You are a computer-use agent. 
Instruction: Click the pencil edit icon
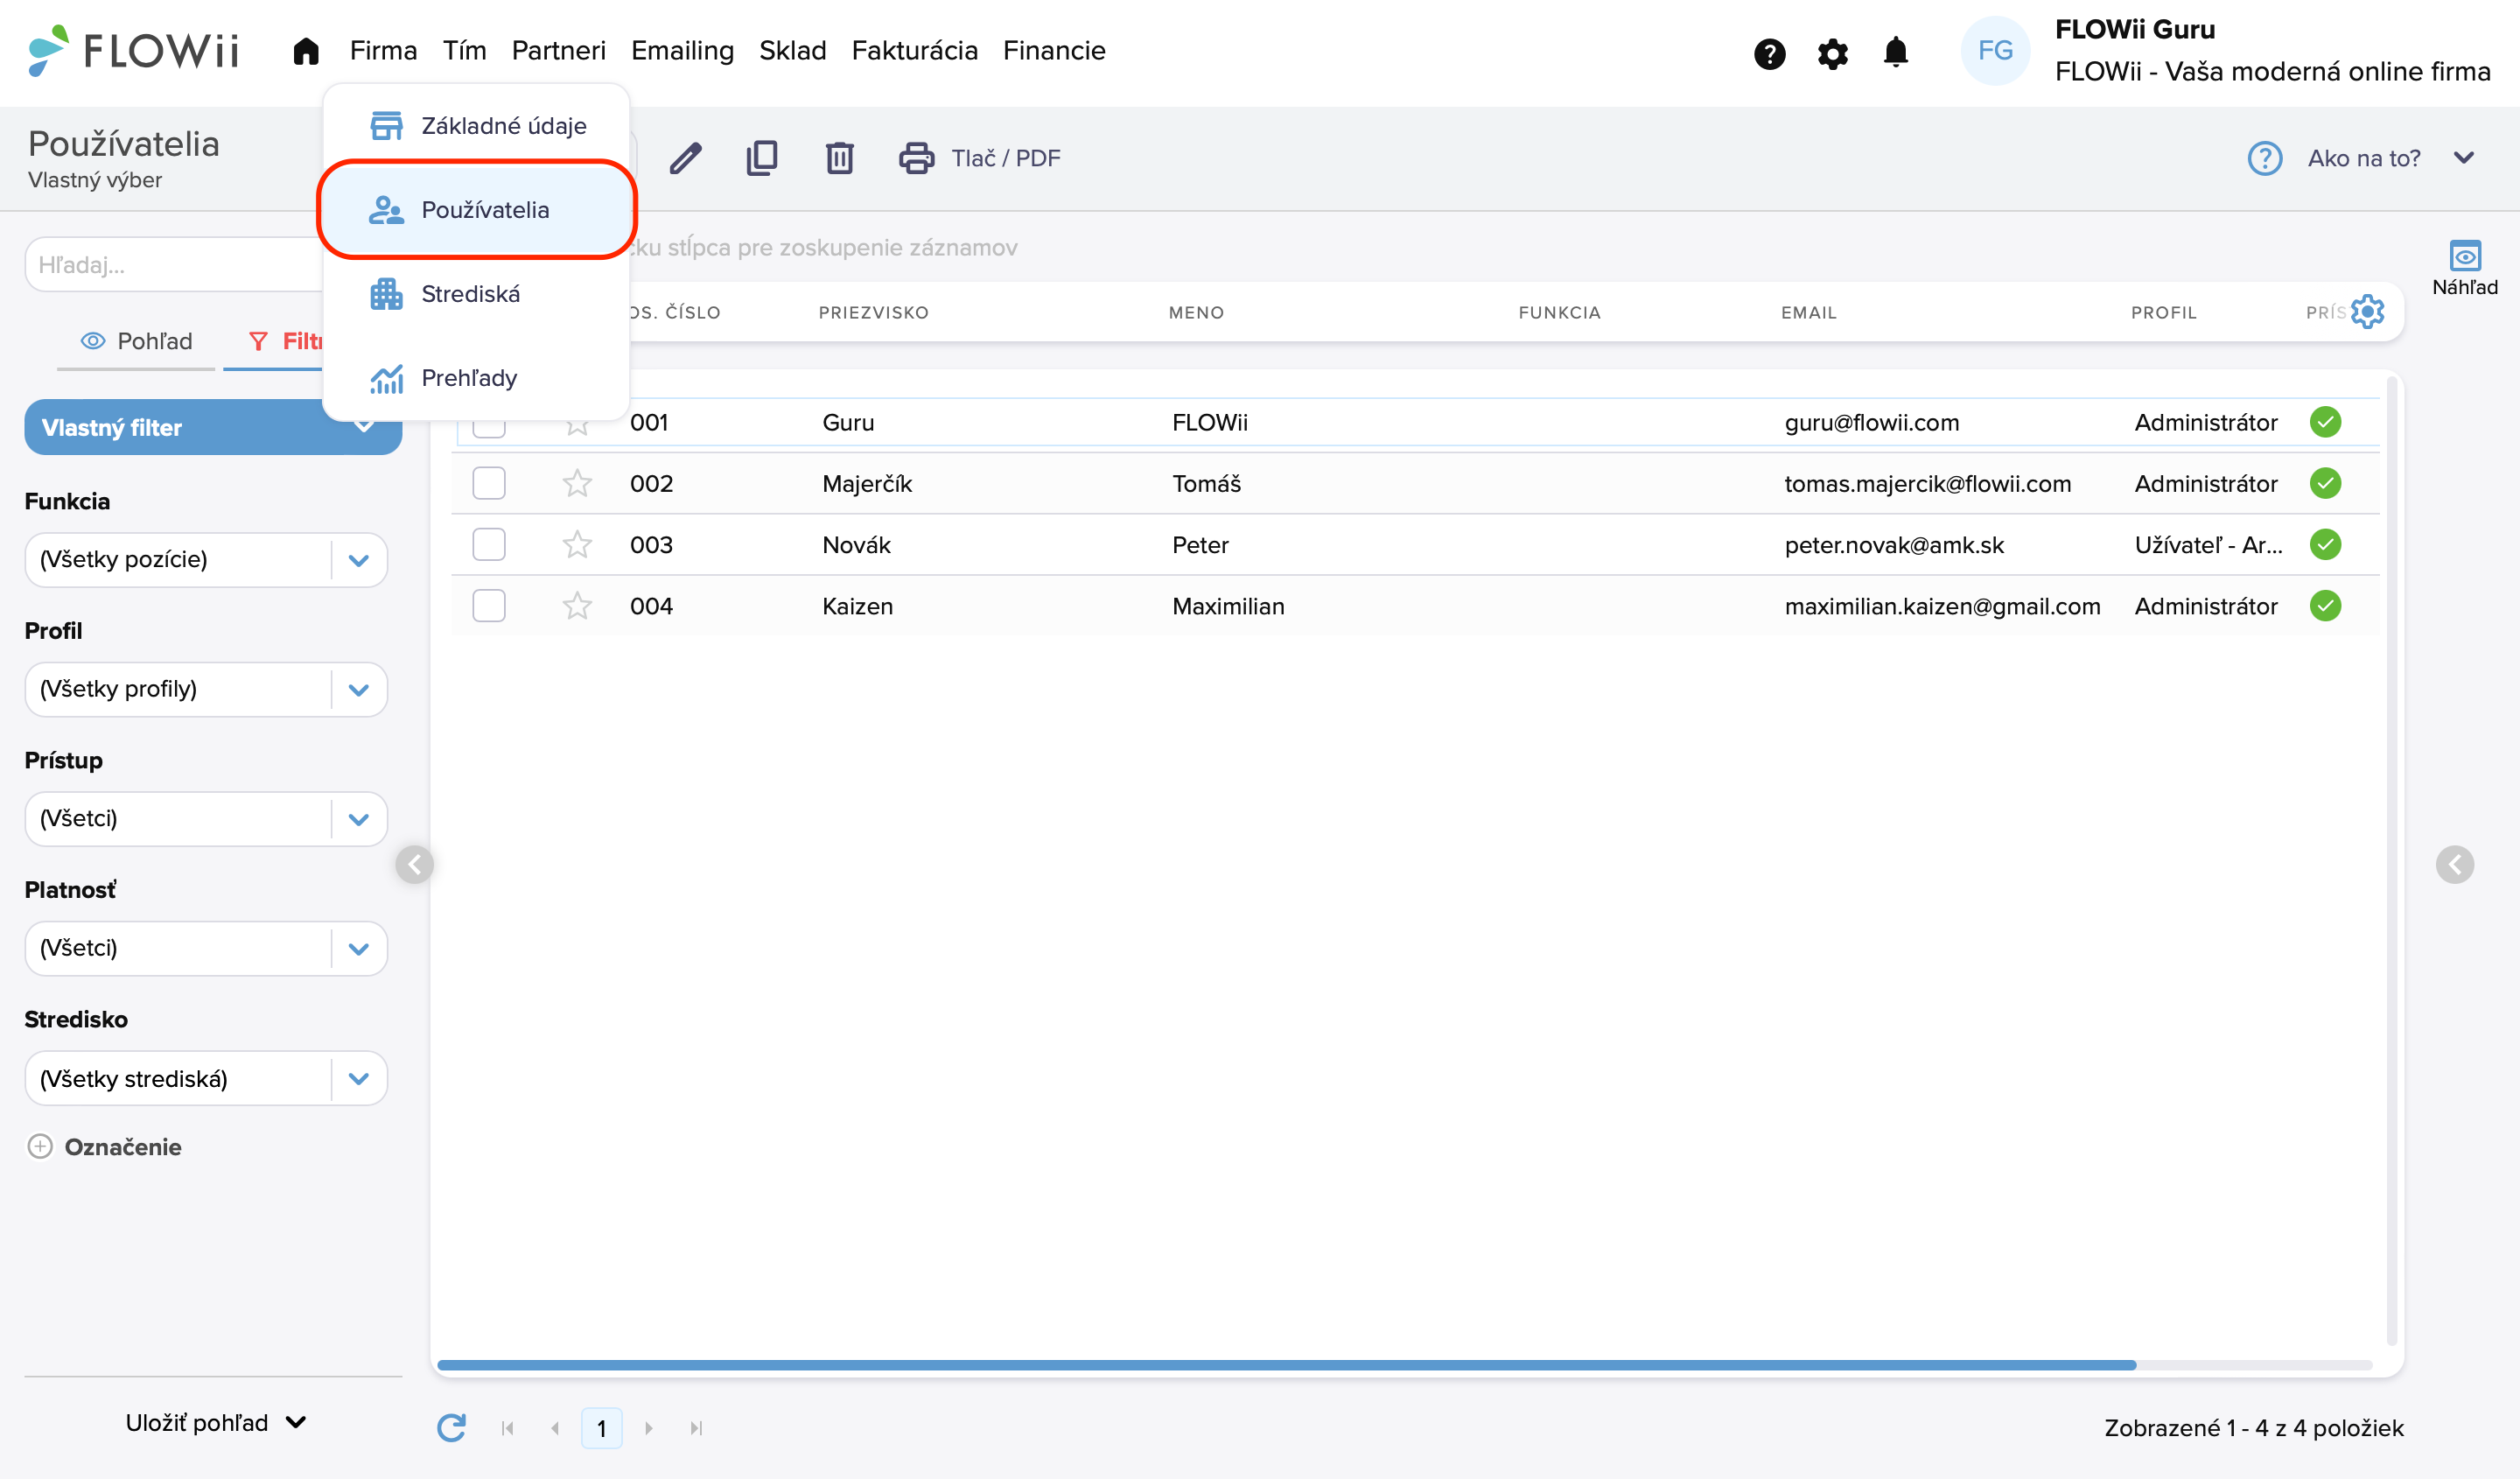(x=685, y=158)
